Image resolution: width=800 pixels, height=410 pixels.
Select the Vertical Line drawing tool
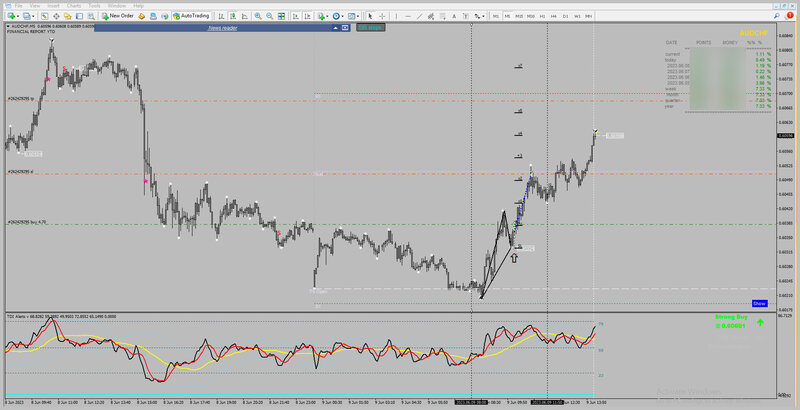tap(396, 16)
